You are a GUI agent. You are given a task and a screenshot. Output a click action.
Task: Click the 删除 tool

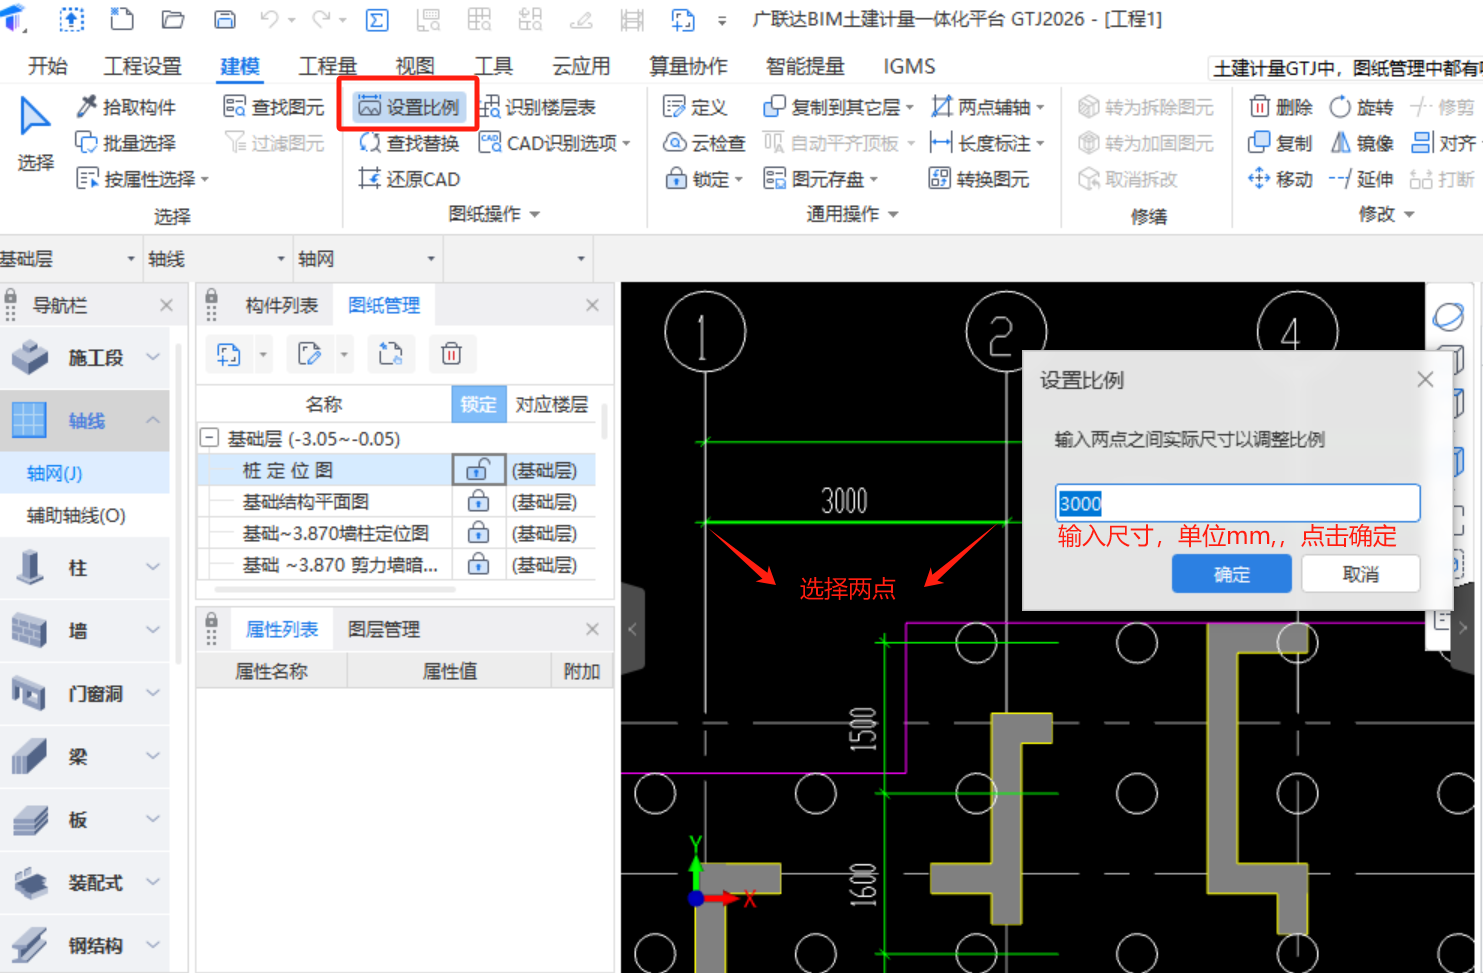1281,107
